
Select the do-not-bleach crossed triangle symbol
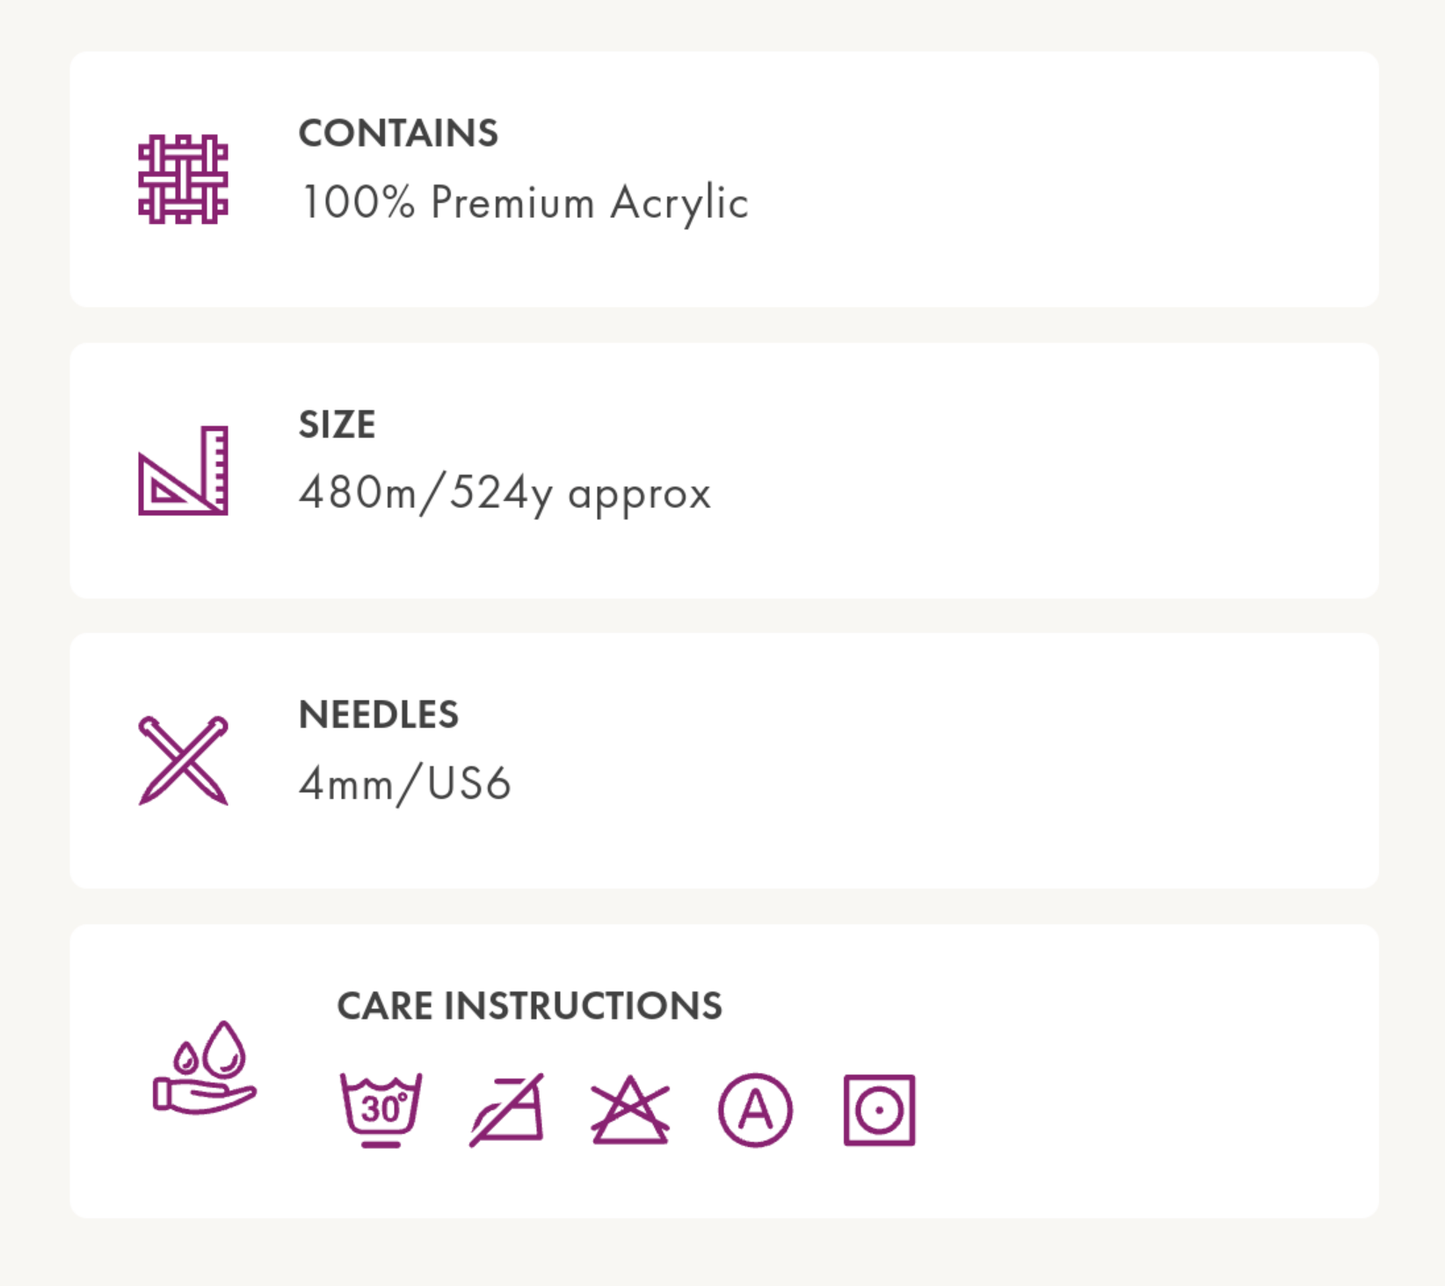630,1110
